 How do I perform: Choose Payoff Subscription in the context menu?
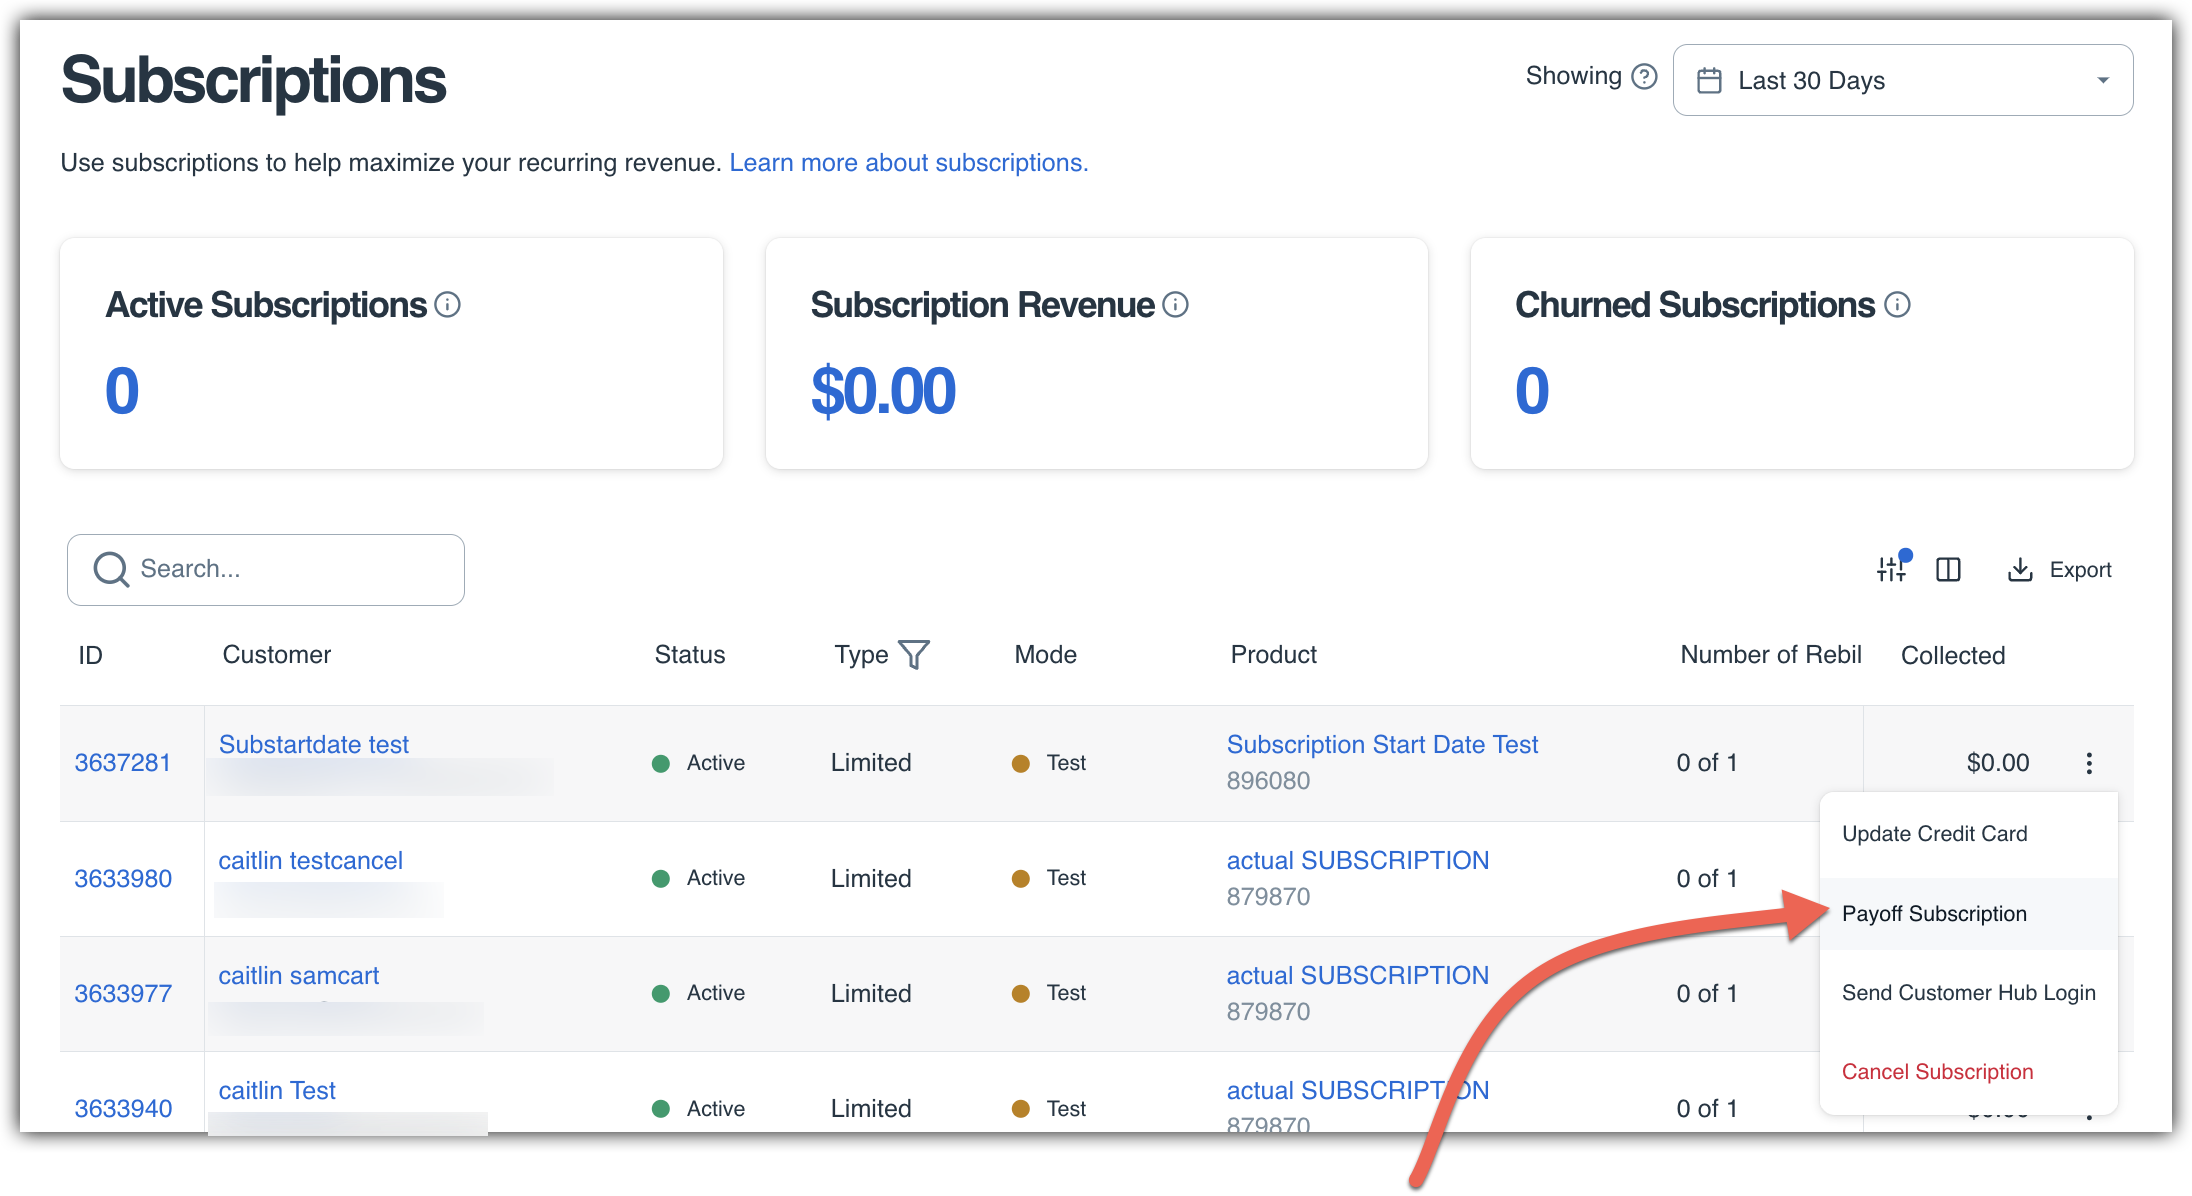pyautogui.click(x=1934, y=914)
